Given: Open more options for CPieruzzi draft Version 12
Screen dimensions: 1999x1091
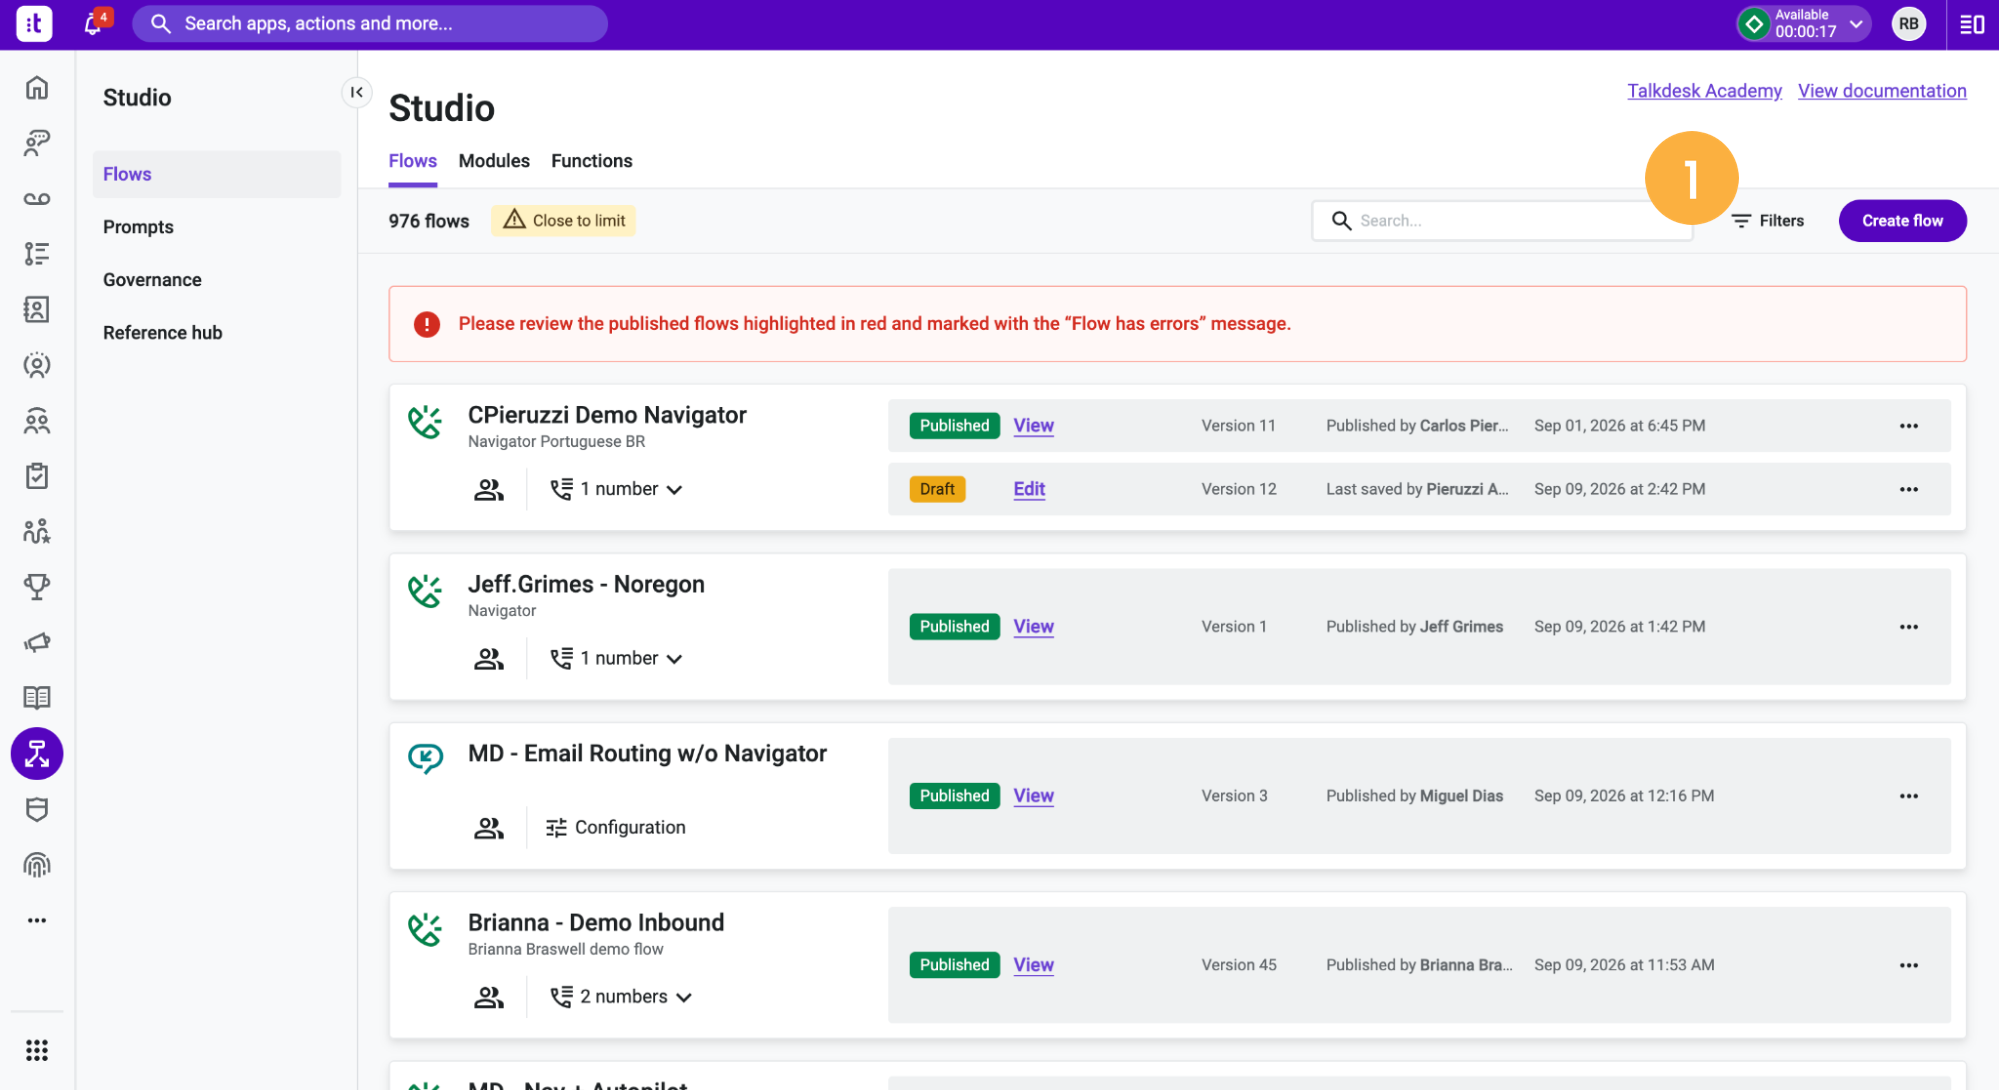Looking at the screenshot, I should [x=1909, y=490].
